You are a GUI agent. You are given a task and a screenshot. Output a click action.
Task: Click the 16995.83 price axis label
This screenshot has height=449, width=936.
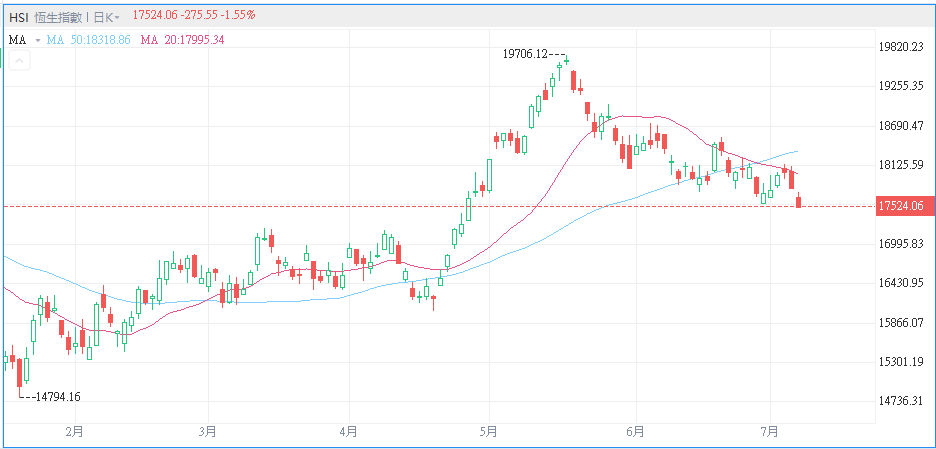901,244
